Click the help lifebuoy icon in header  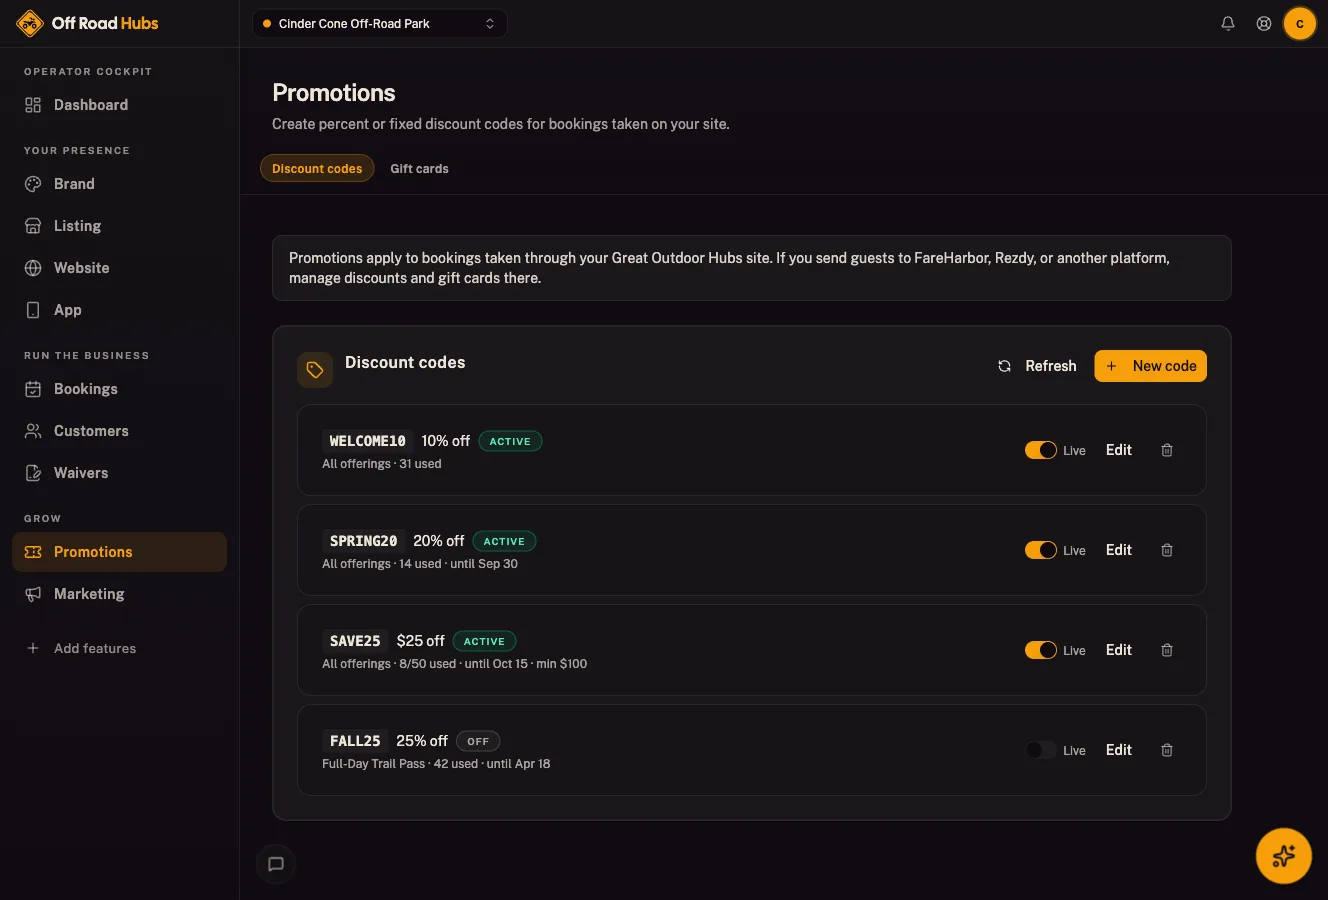click(x=1264, y=23)
